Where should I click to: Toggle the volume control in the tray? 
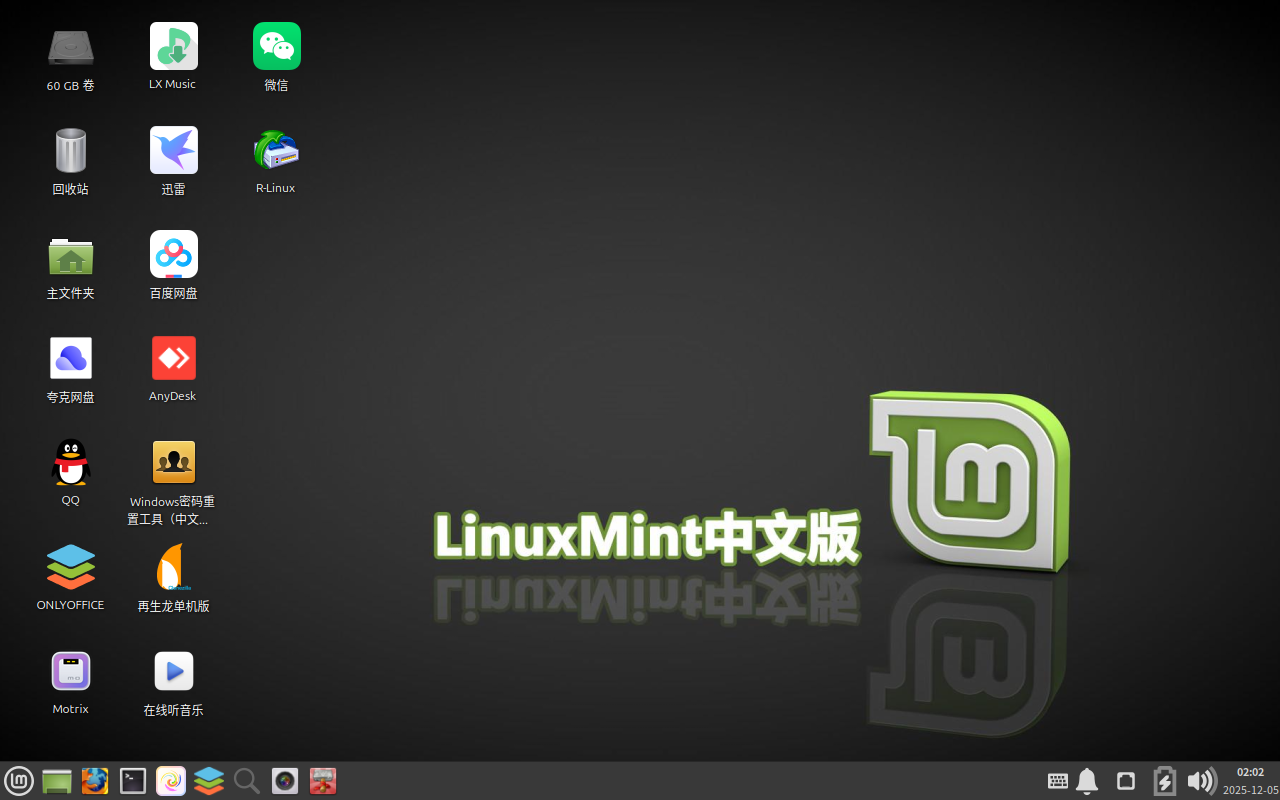point(1201,781)
